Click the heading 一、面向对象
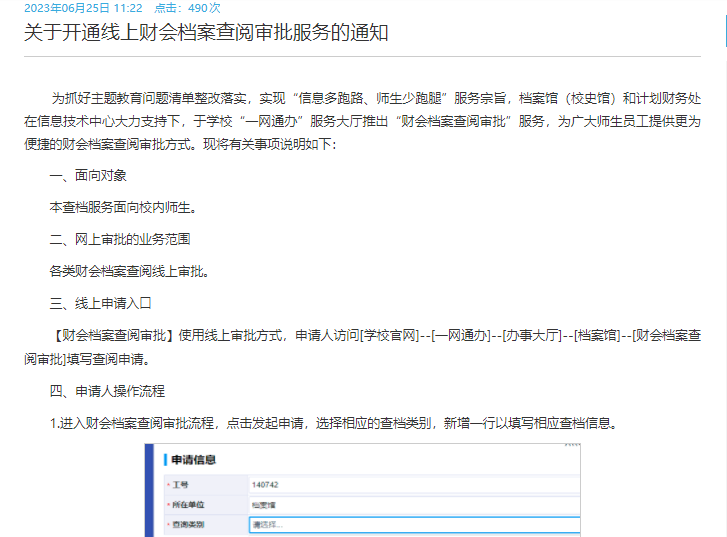Image resolution: width=727 pixels, height=537 pixels. pos(88,175)
